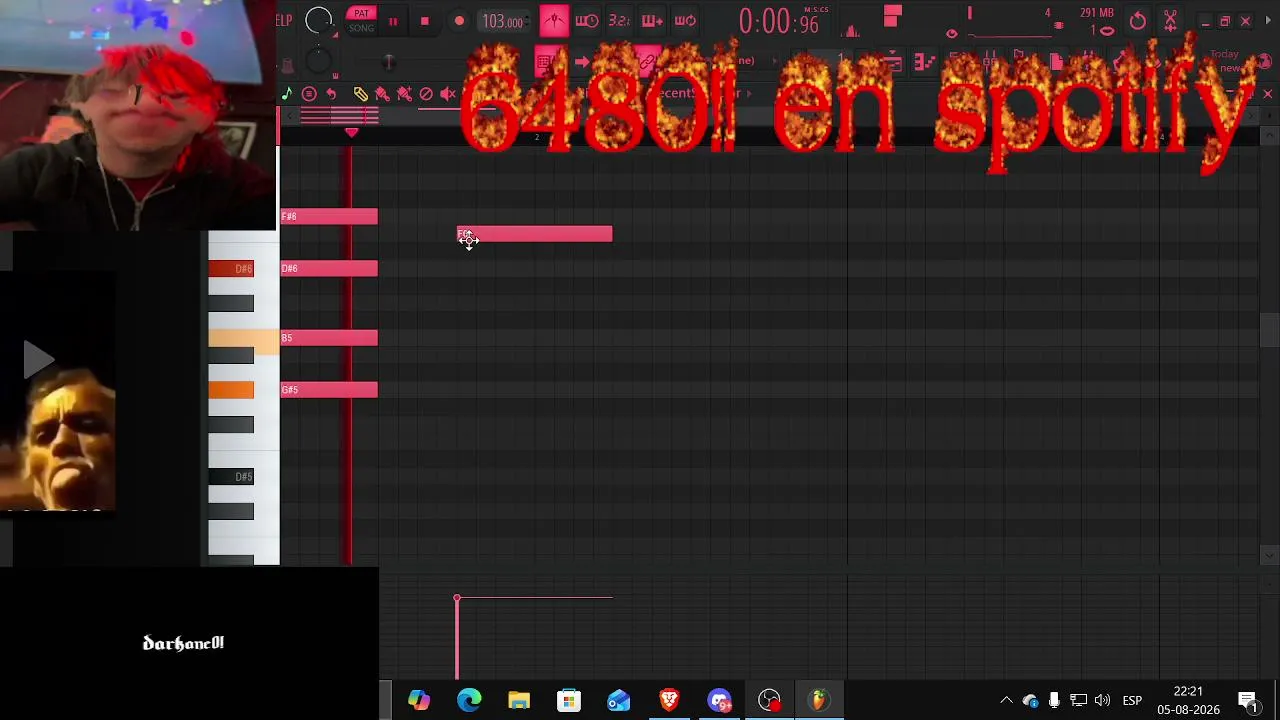Click the main pitch knob
The width and height of the screenshot is (1280, 720).
click(319, 62)
